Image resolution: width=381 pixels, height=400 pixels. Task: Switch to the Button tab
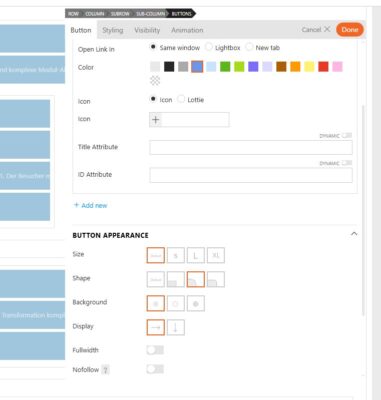coord(81,30)
